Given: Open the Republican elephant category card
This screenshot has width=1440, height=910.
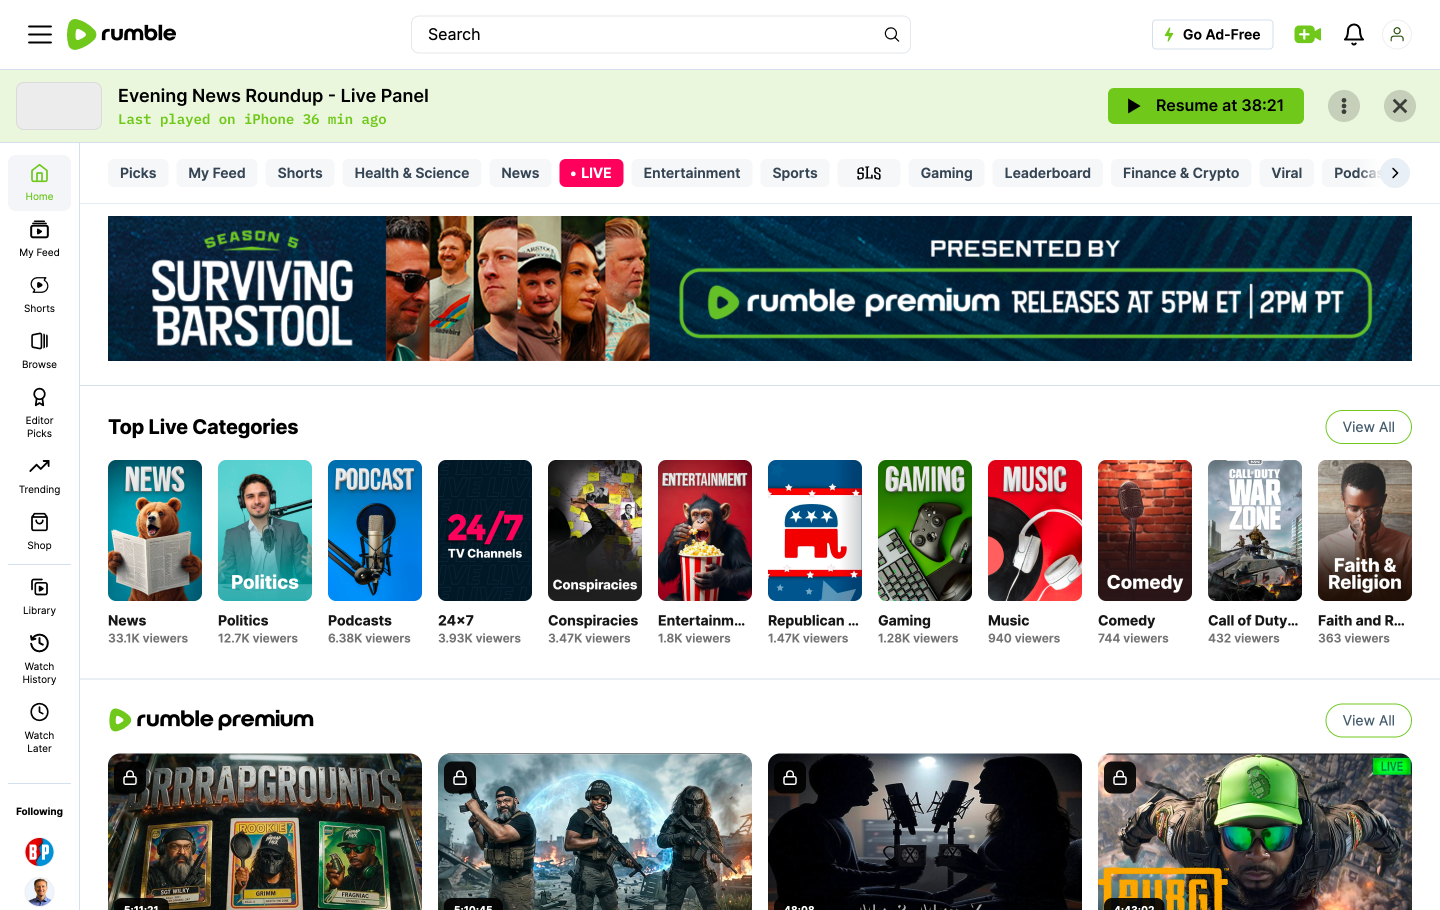Looking at the screenshot, I should [x=815, y=531].
